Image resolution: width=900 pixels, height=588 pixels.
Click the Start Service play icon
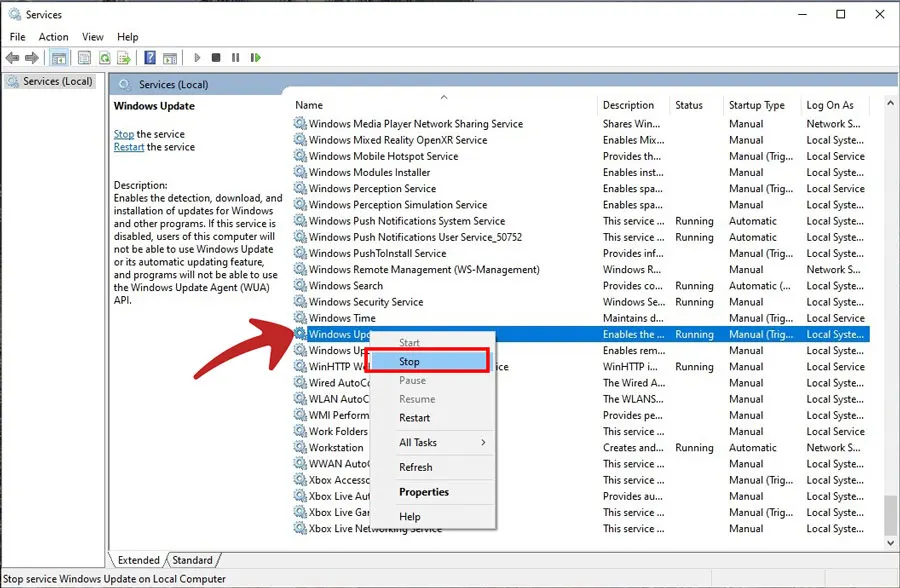(197, 57)
